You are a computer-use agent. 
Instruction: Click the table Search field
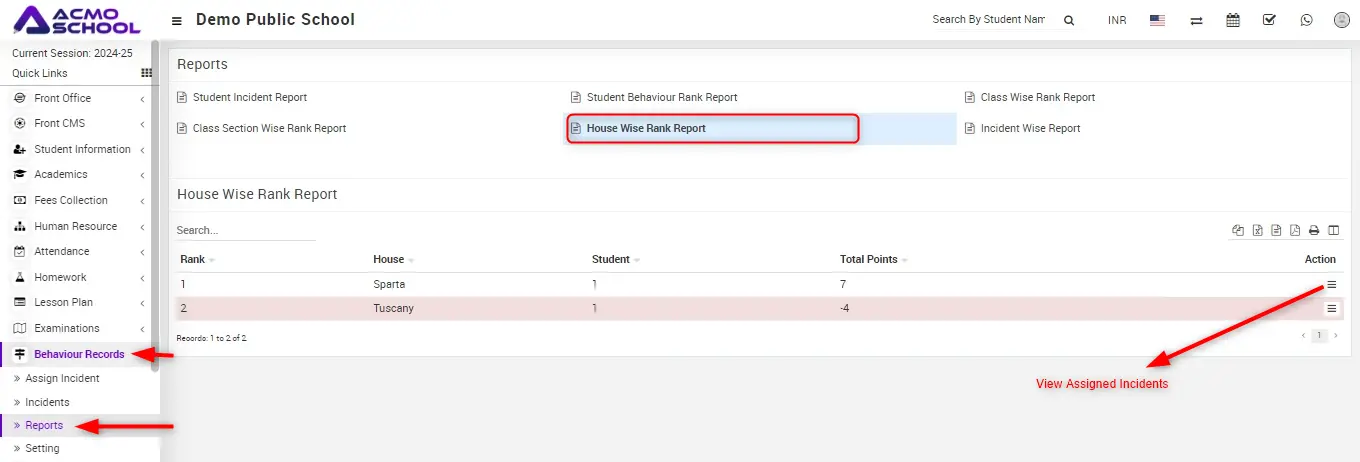(x=245, y=230)
